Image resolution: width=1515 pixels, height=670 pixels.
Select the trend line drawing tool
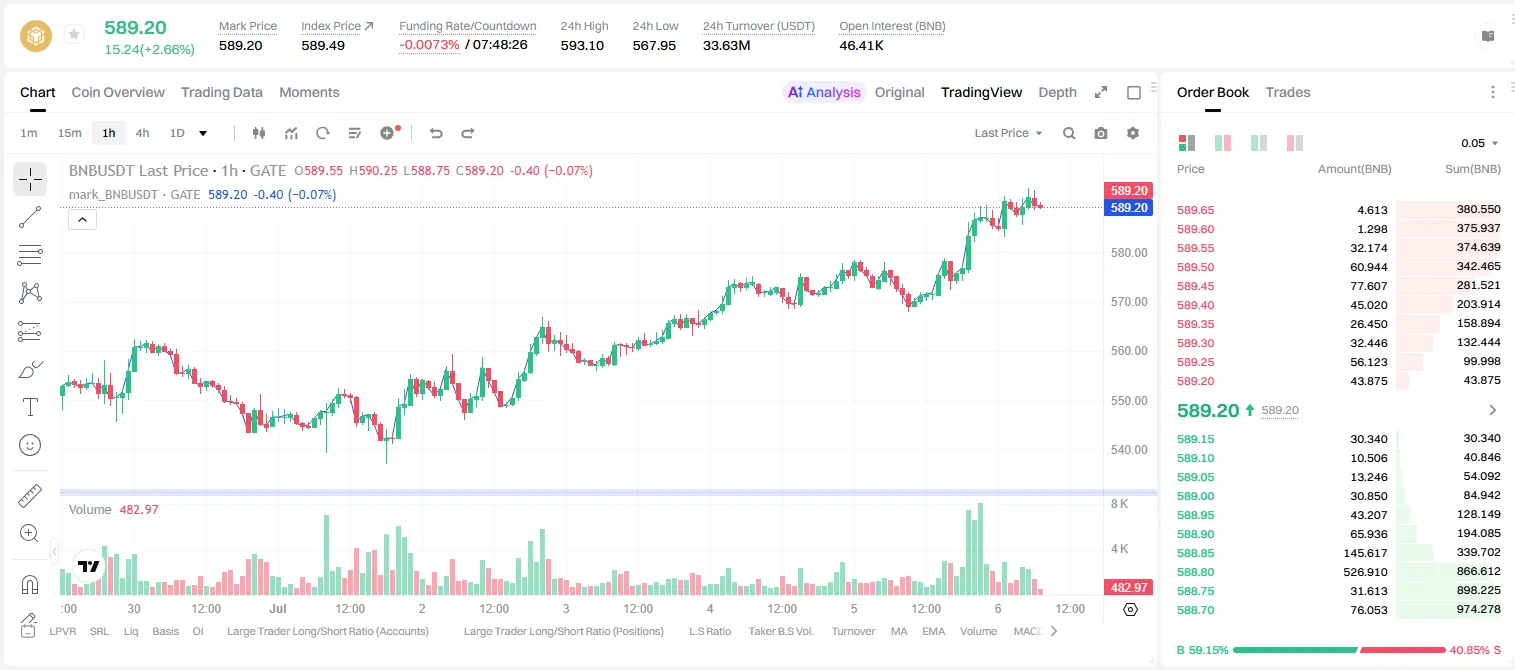pos(30,217)
